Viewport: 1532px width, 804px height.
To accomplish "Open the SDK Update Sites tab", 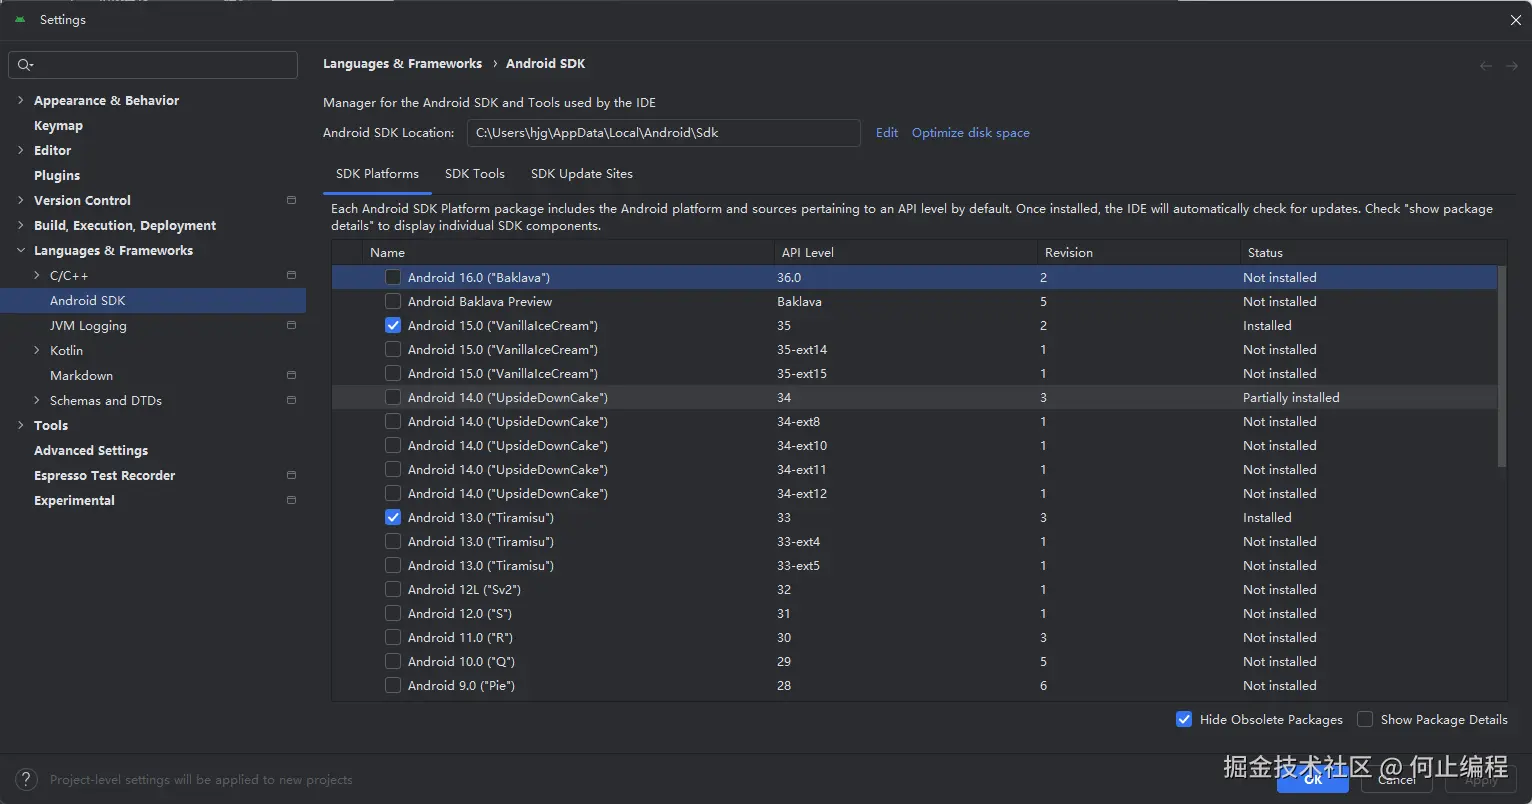I will 581,173.
